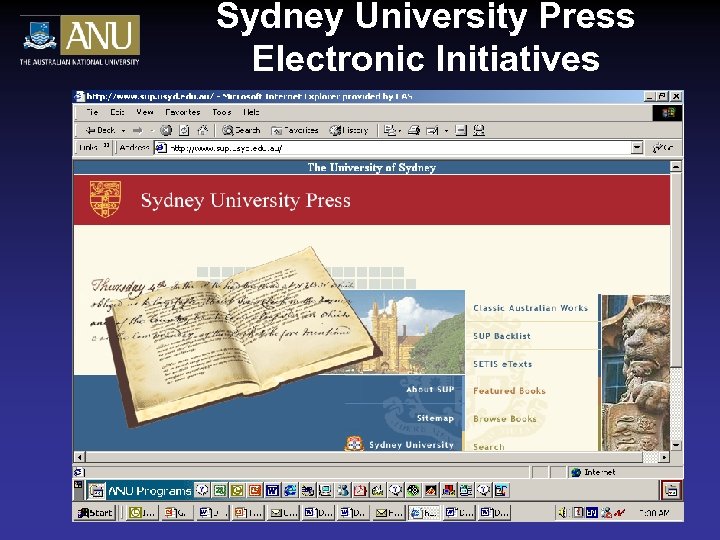Click the page icon in the IE title bar
Screen dimensions: 720x540
point(79,96)
